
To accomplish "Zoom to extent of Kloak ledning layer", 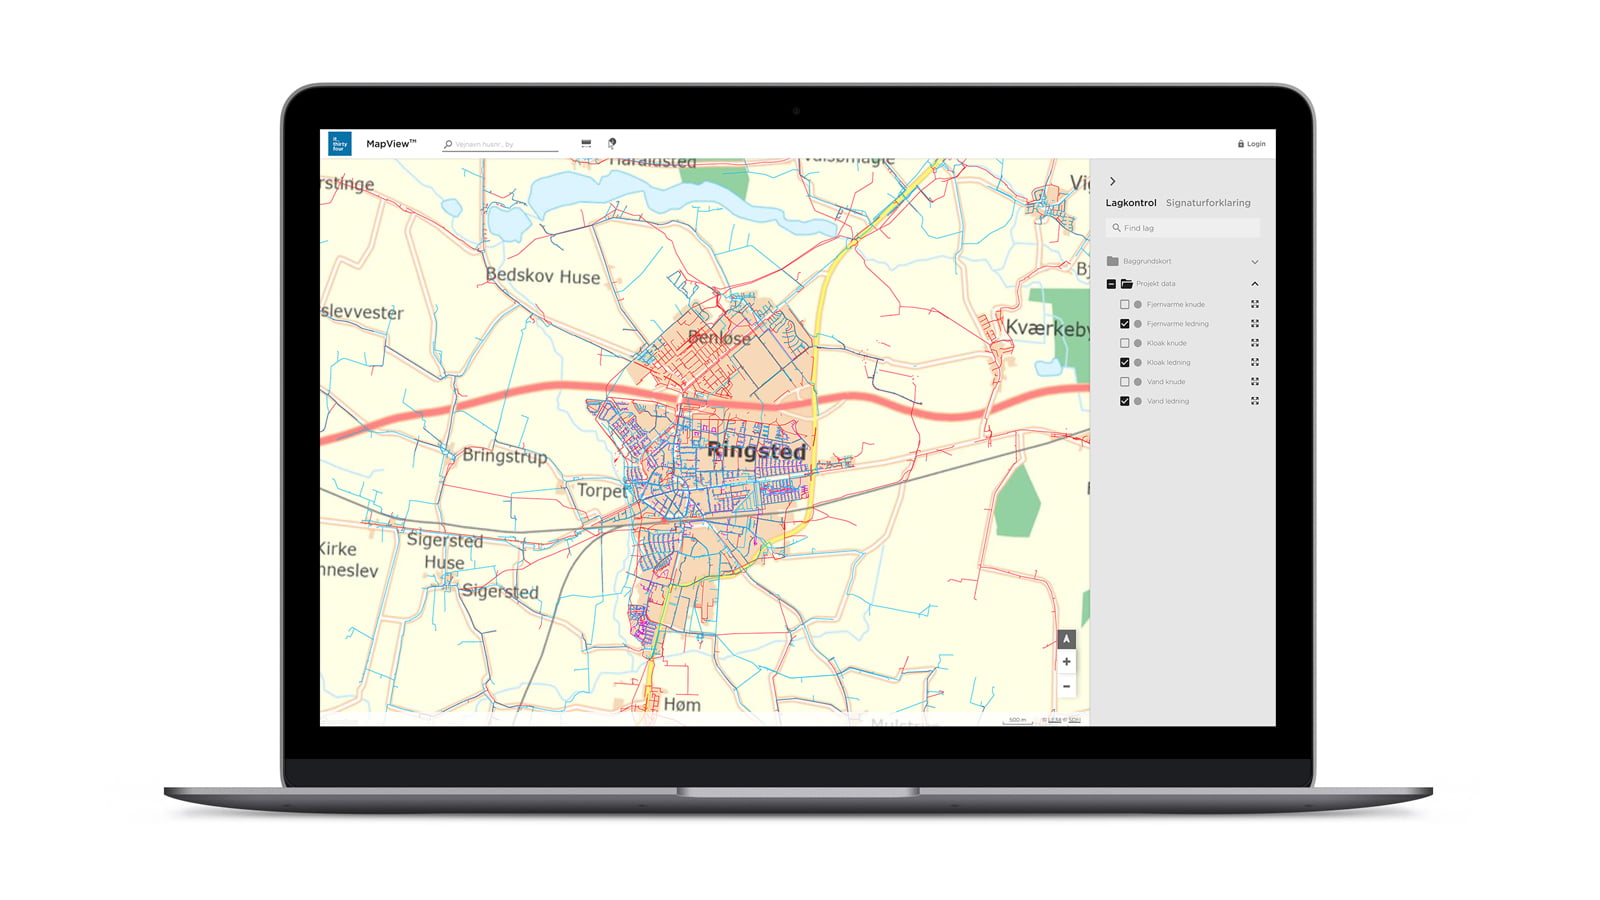I will (1254, 363).
